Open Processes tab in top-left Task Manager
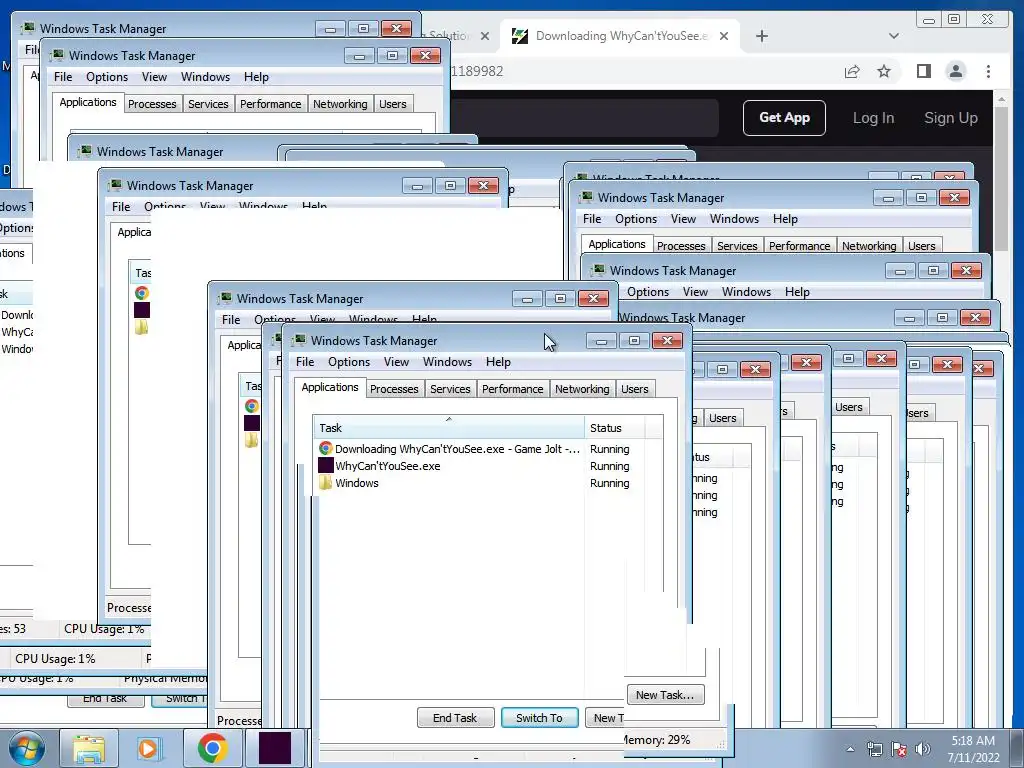The width and height of the screenshot is (1024, 768). (152, 104)
